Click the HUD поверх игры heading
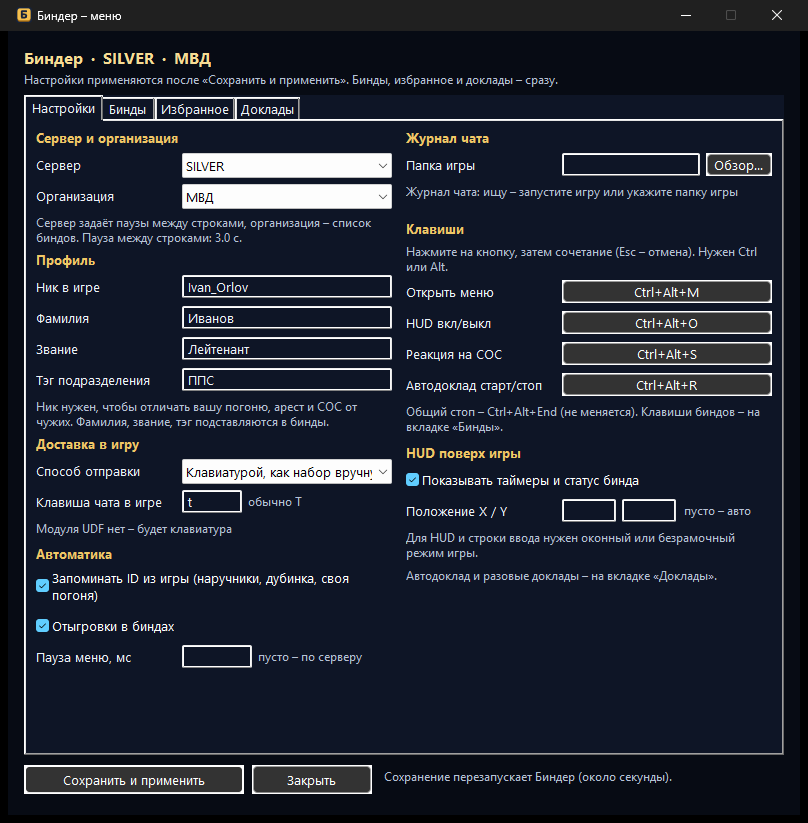Viewport: 808px width, 823px height. pyautogui.click(x=464, y=453)
